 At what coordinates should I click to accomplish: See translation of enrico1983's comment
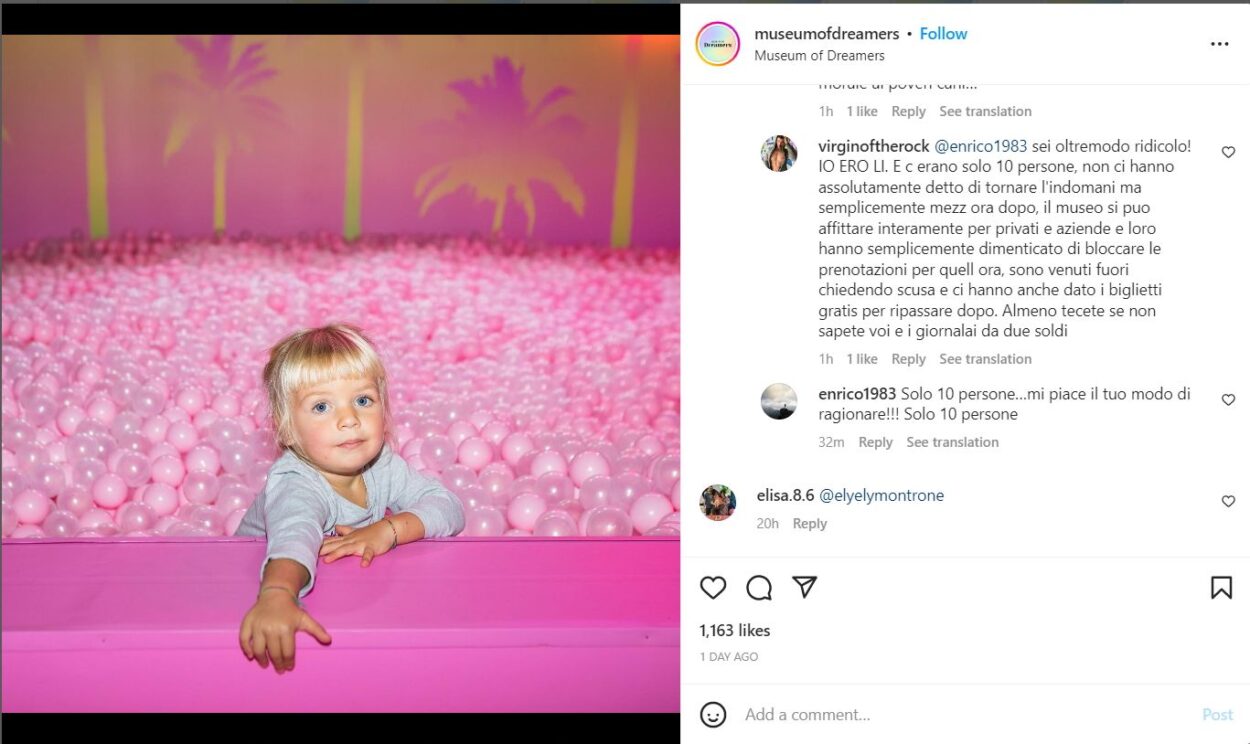[952, 442]
